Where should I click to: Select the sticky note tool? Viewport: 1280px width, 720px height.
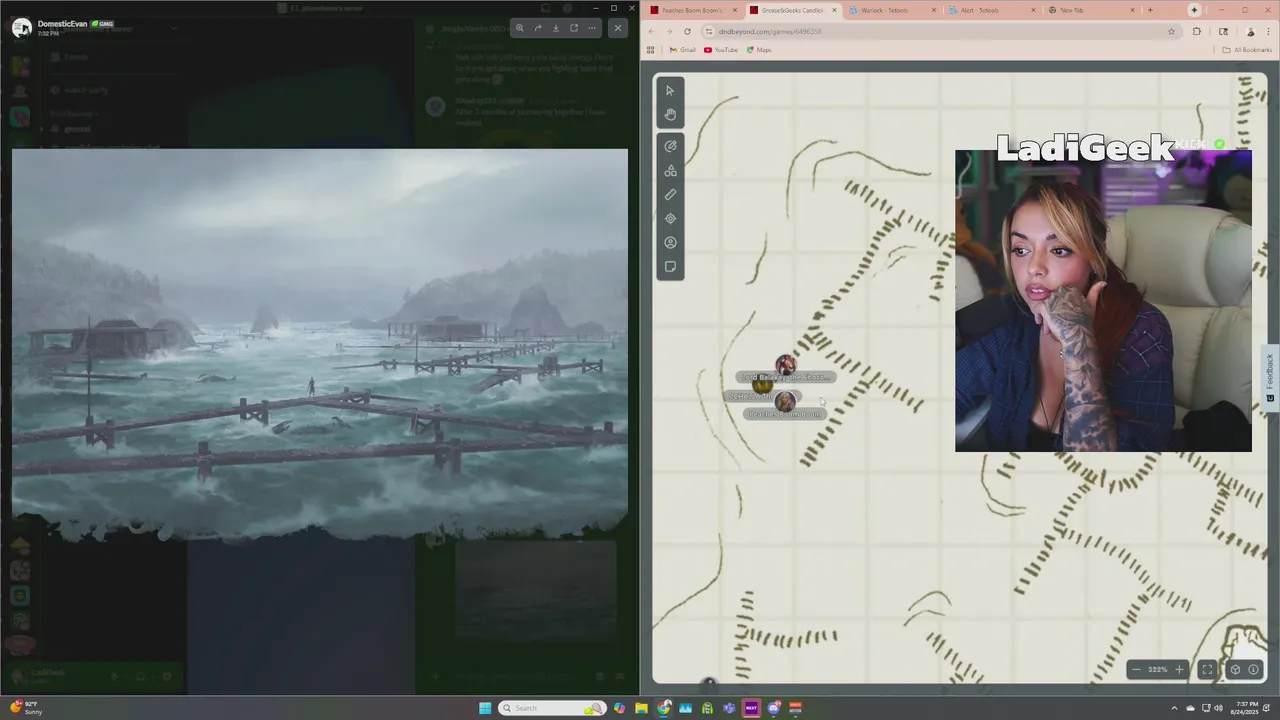(x=670, y=266)
